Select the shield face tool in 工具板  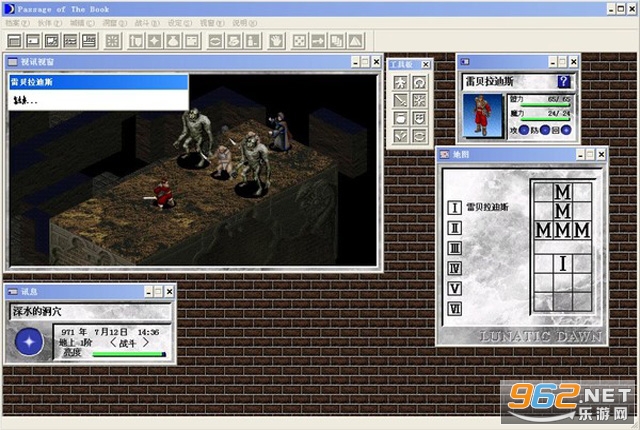tap(419, 118)
